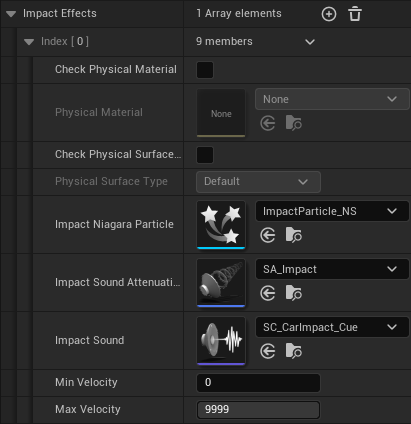The image size is (411, 424).
Task: Open the SC_CarImpact_Cue asset dropdown
Action: pyautogui.click(x=332, y=327)
